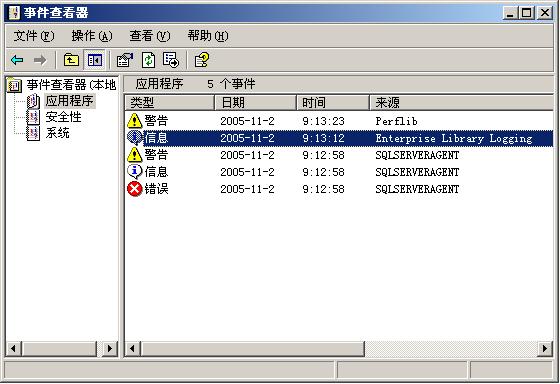Screen dimensions: 560x384
Task: Click the tree pane horizontal scrollbar thumb
Action: 59,348
